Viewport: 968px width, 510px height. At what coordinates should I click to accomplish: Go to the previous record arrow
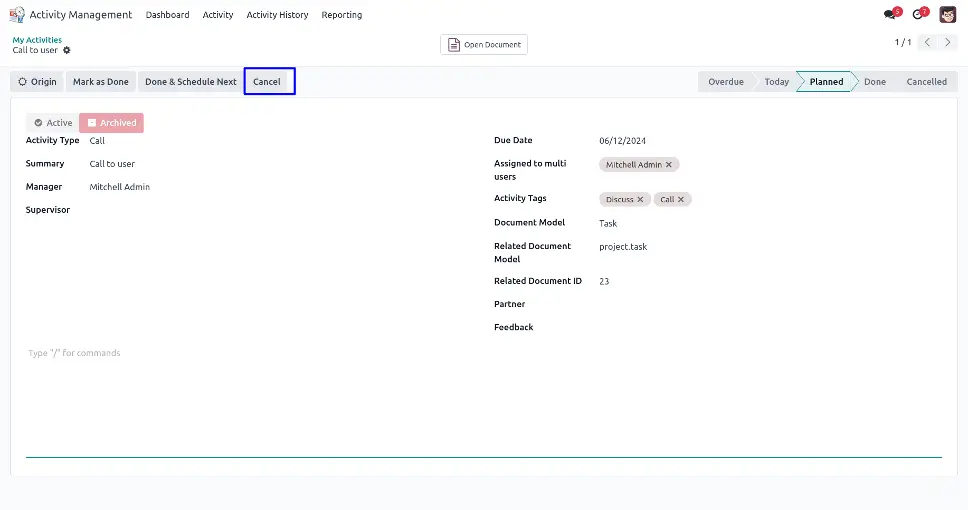(927, 43)
